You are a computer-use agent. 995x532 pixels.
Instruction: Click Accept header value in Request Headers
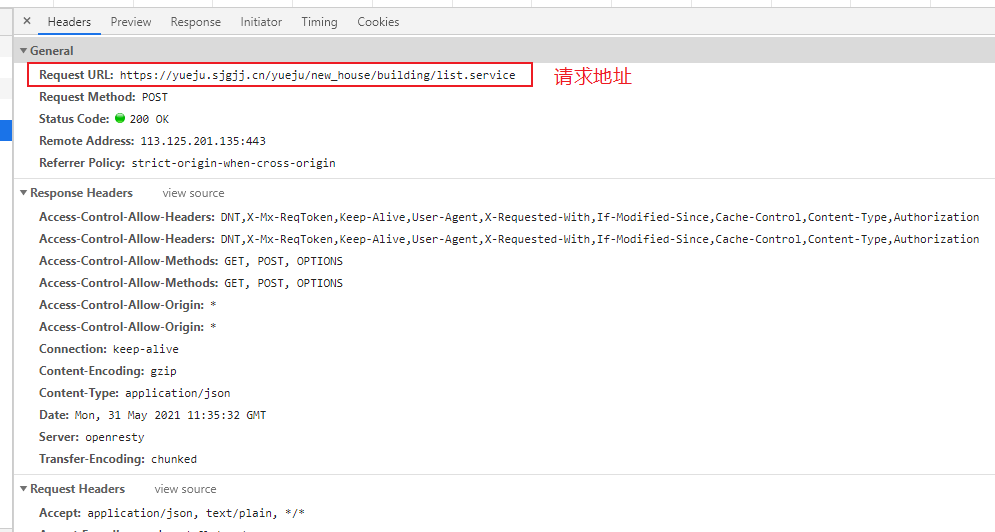196,513
